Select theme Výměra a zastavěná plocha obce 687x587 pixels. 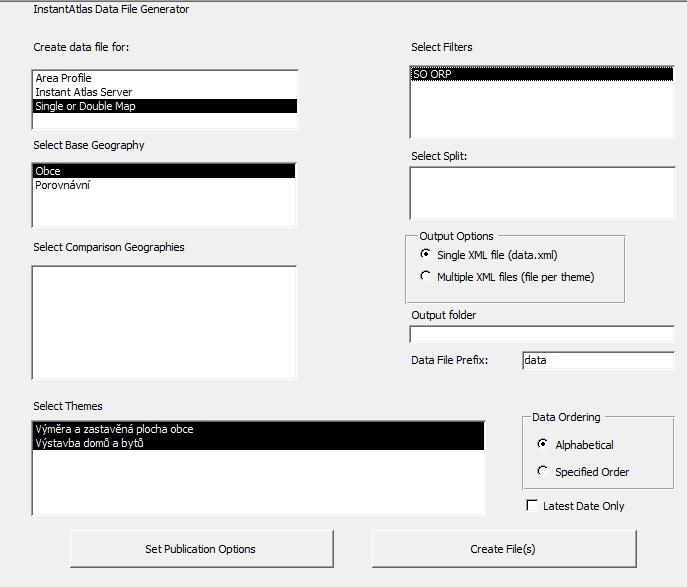click(259, 429)
